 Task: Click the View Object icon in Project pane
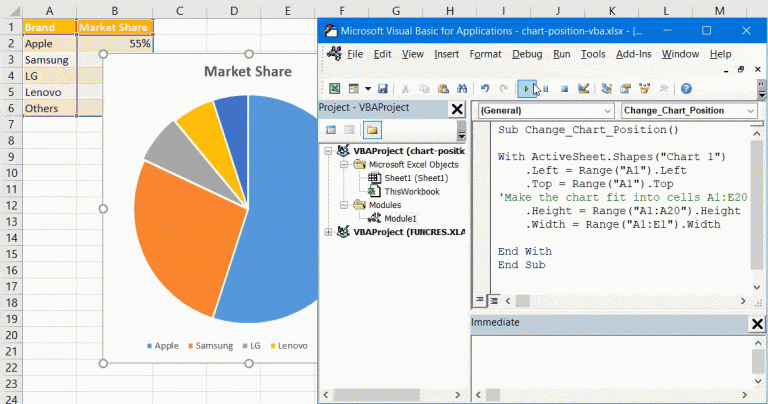349,130
